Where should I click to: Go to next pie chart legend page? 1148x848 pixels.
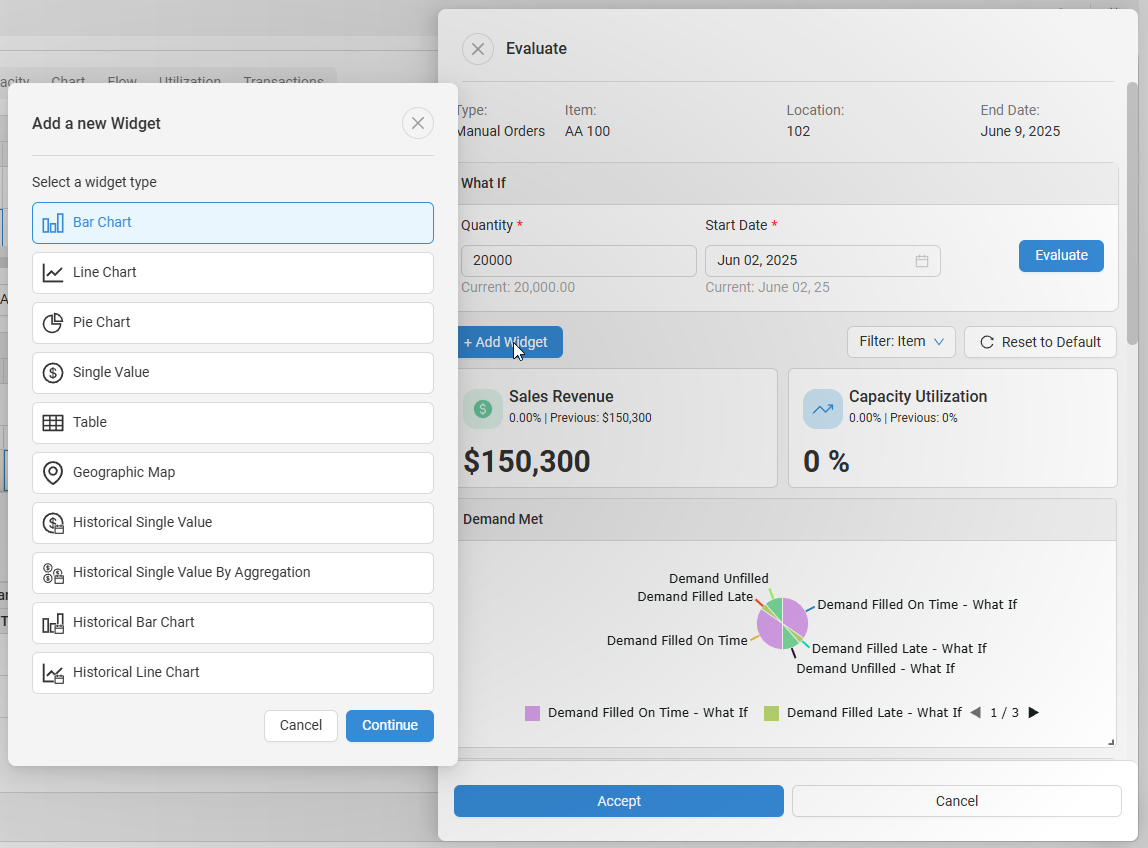pyautogui.click(x=1034, y=713)
